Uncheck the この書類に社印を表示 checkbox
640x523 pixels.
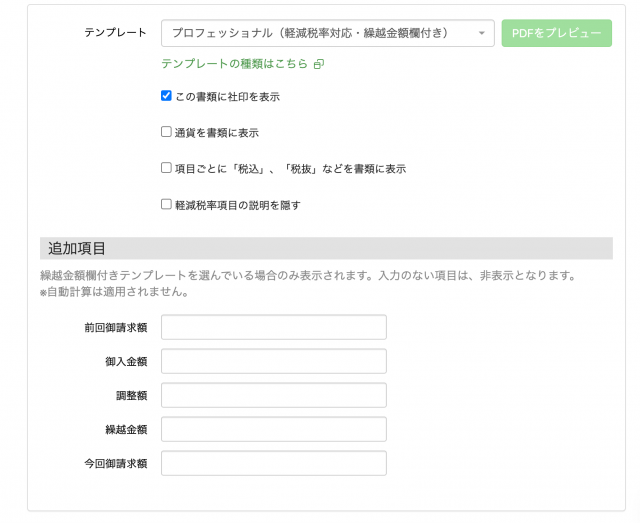(167, 96)
